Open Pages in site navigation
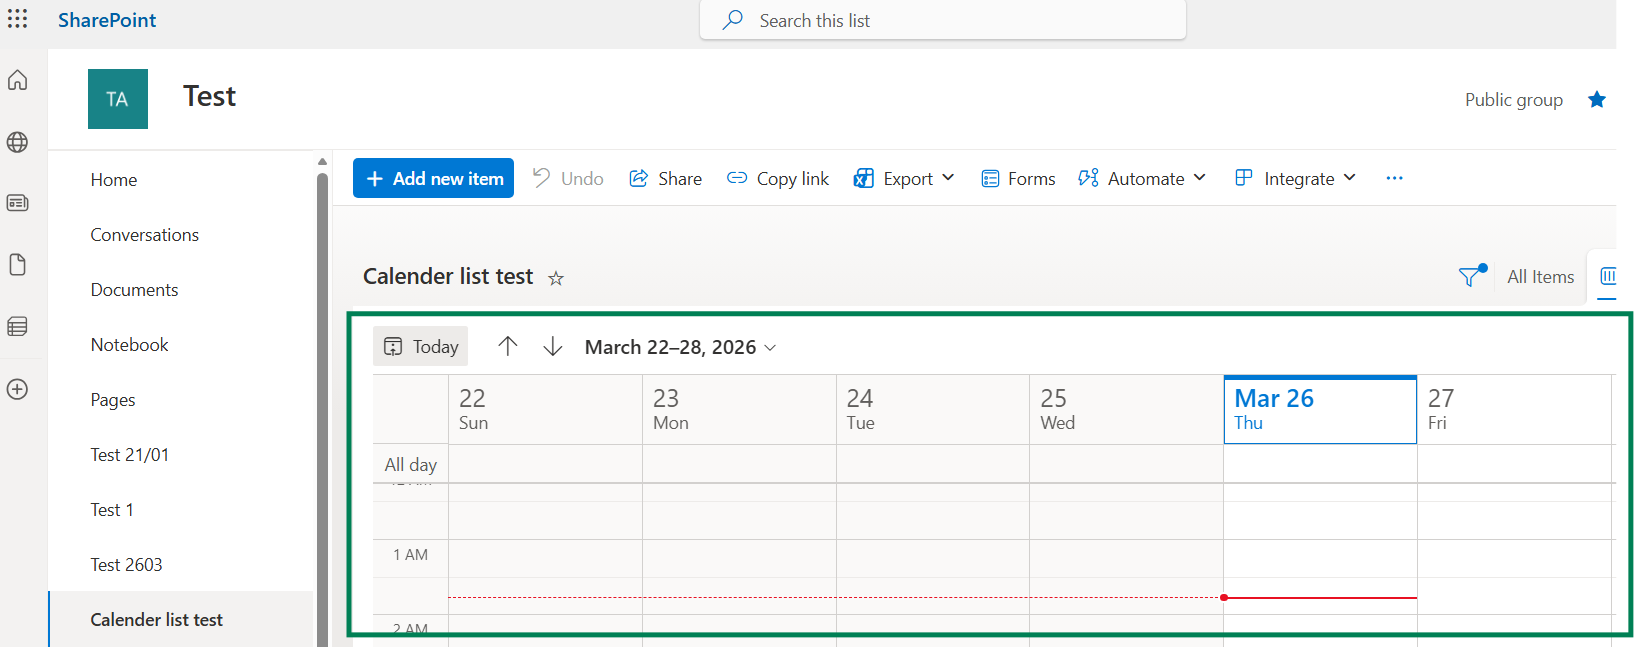Image resolution: width=1634 pixels, height=647 pixels. [113, 400]
